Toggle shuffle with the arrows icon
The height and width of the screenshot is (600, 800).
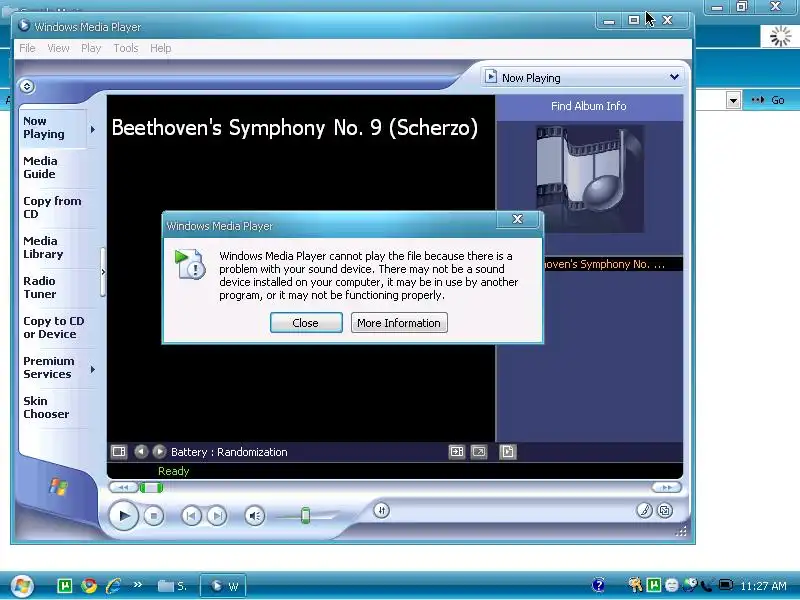pos(381,511)
